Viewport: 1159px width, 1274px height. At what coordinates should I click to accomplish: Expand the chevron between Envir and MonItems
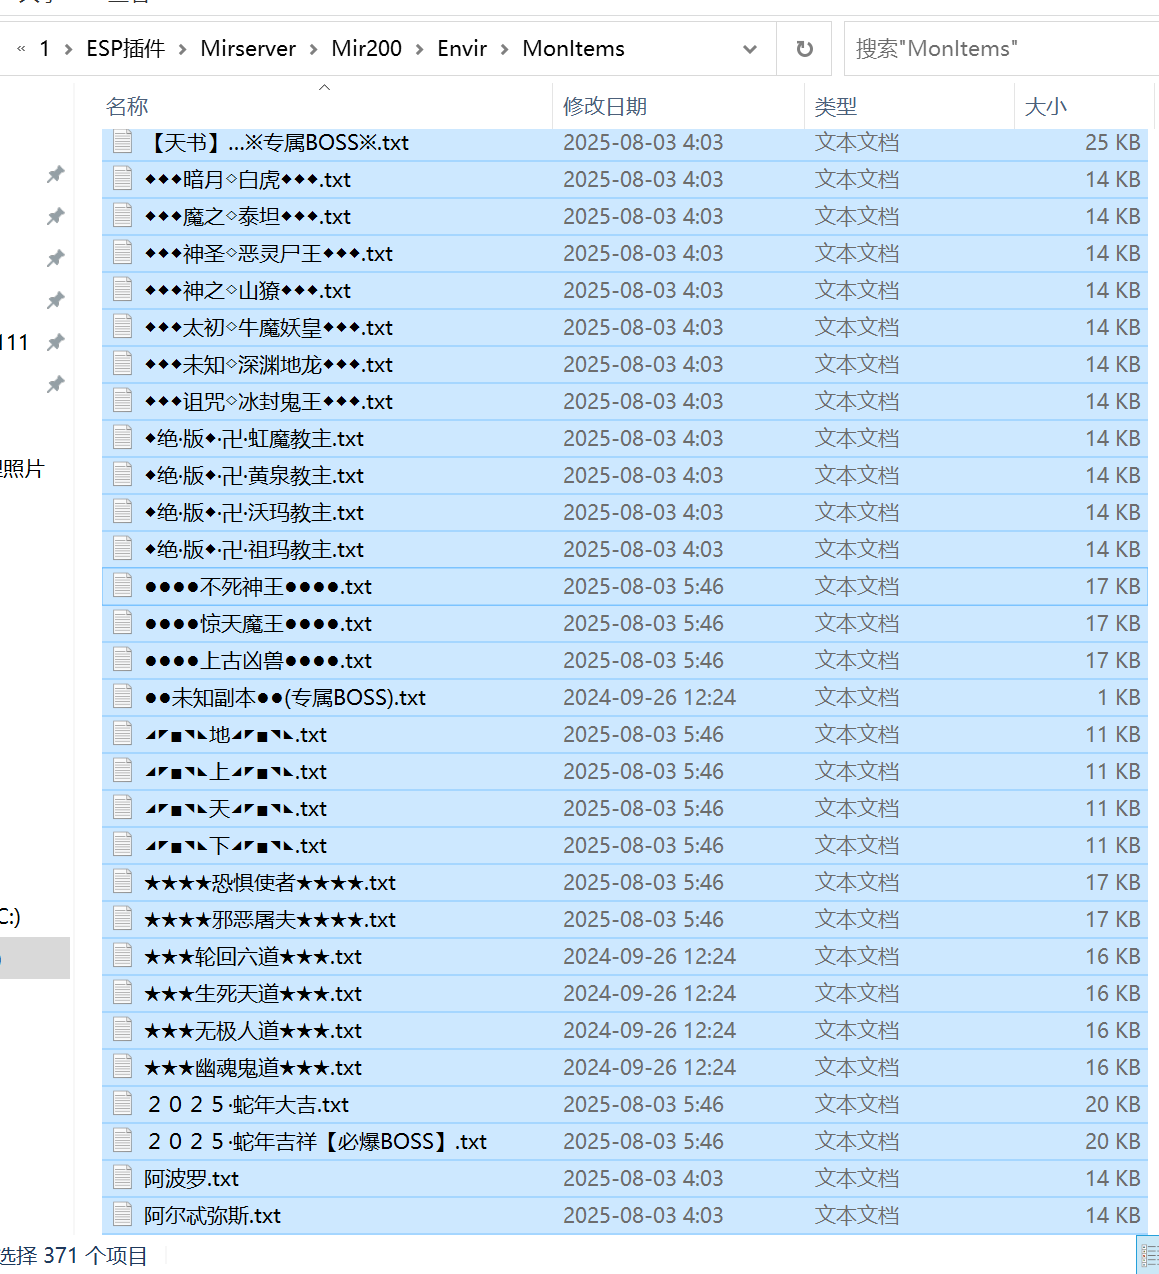pos(505,49)
